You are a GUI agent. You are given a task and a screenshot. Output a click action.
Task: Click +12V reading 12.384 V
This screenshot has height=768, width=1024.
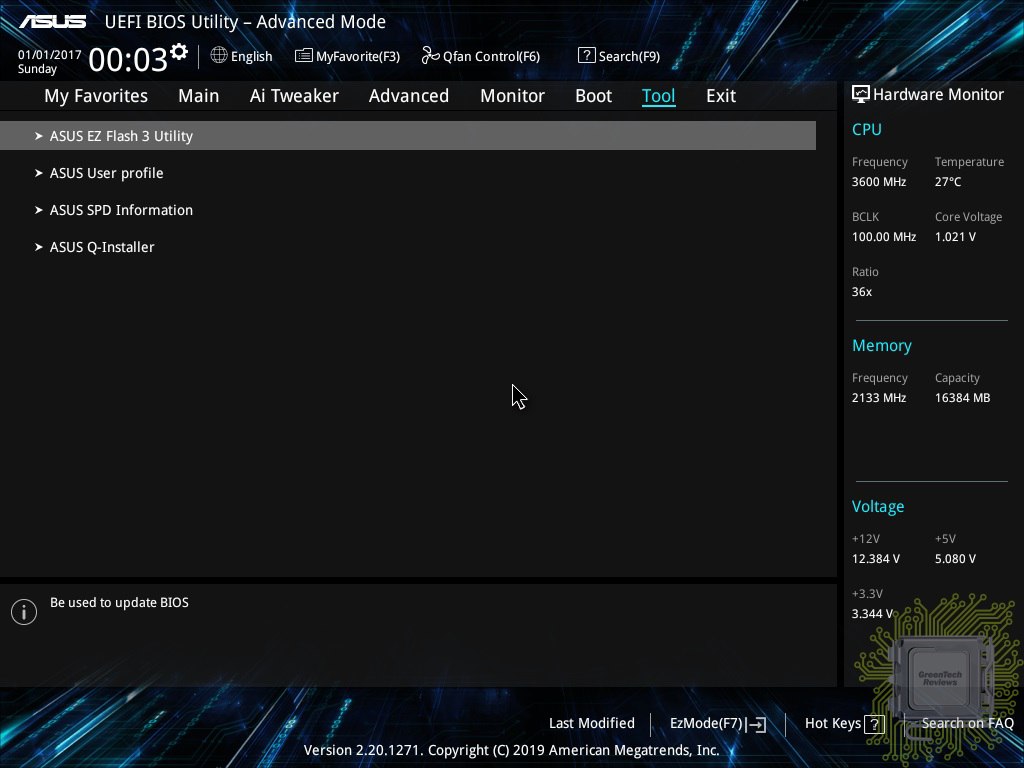875,558
